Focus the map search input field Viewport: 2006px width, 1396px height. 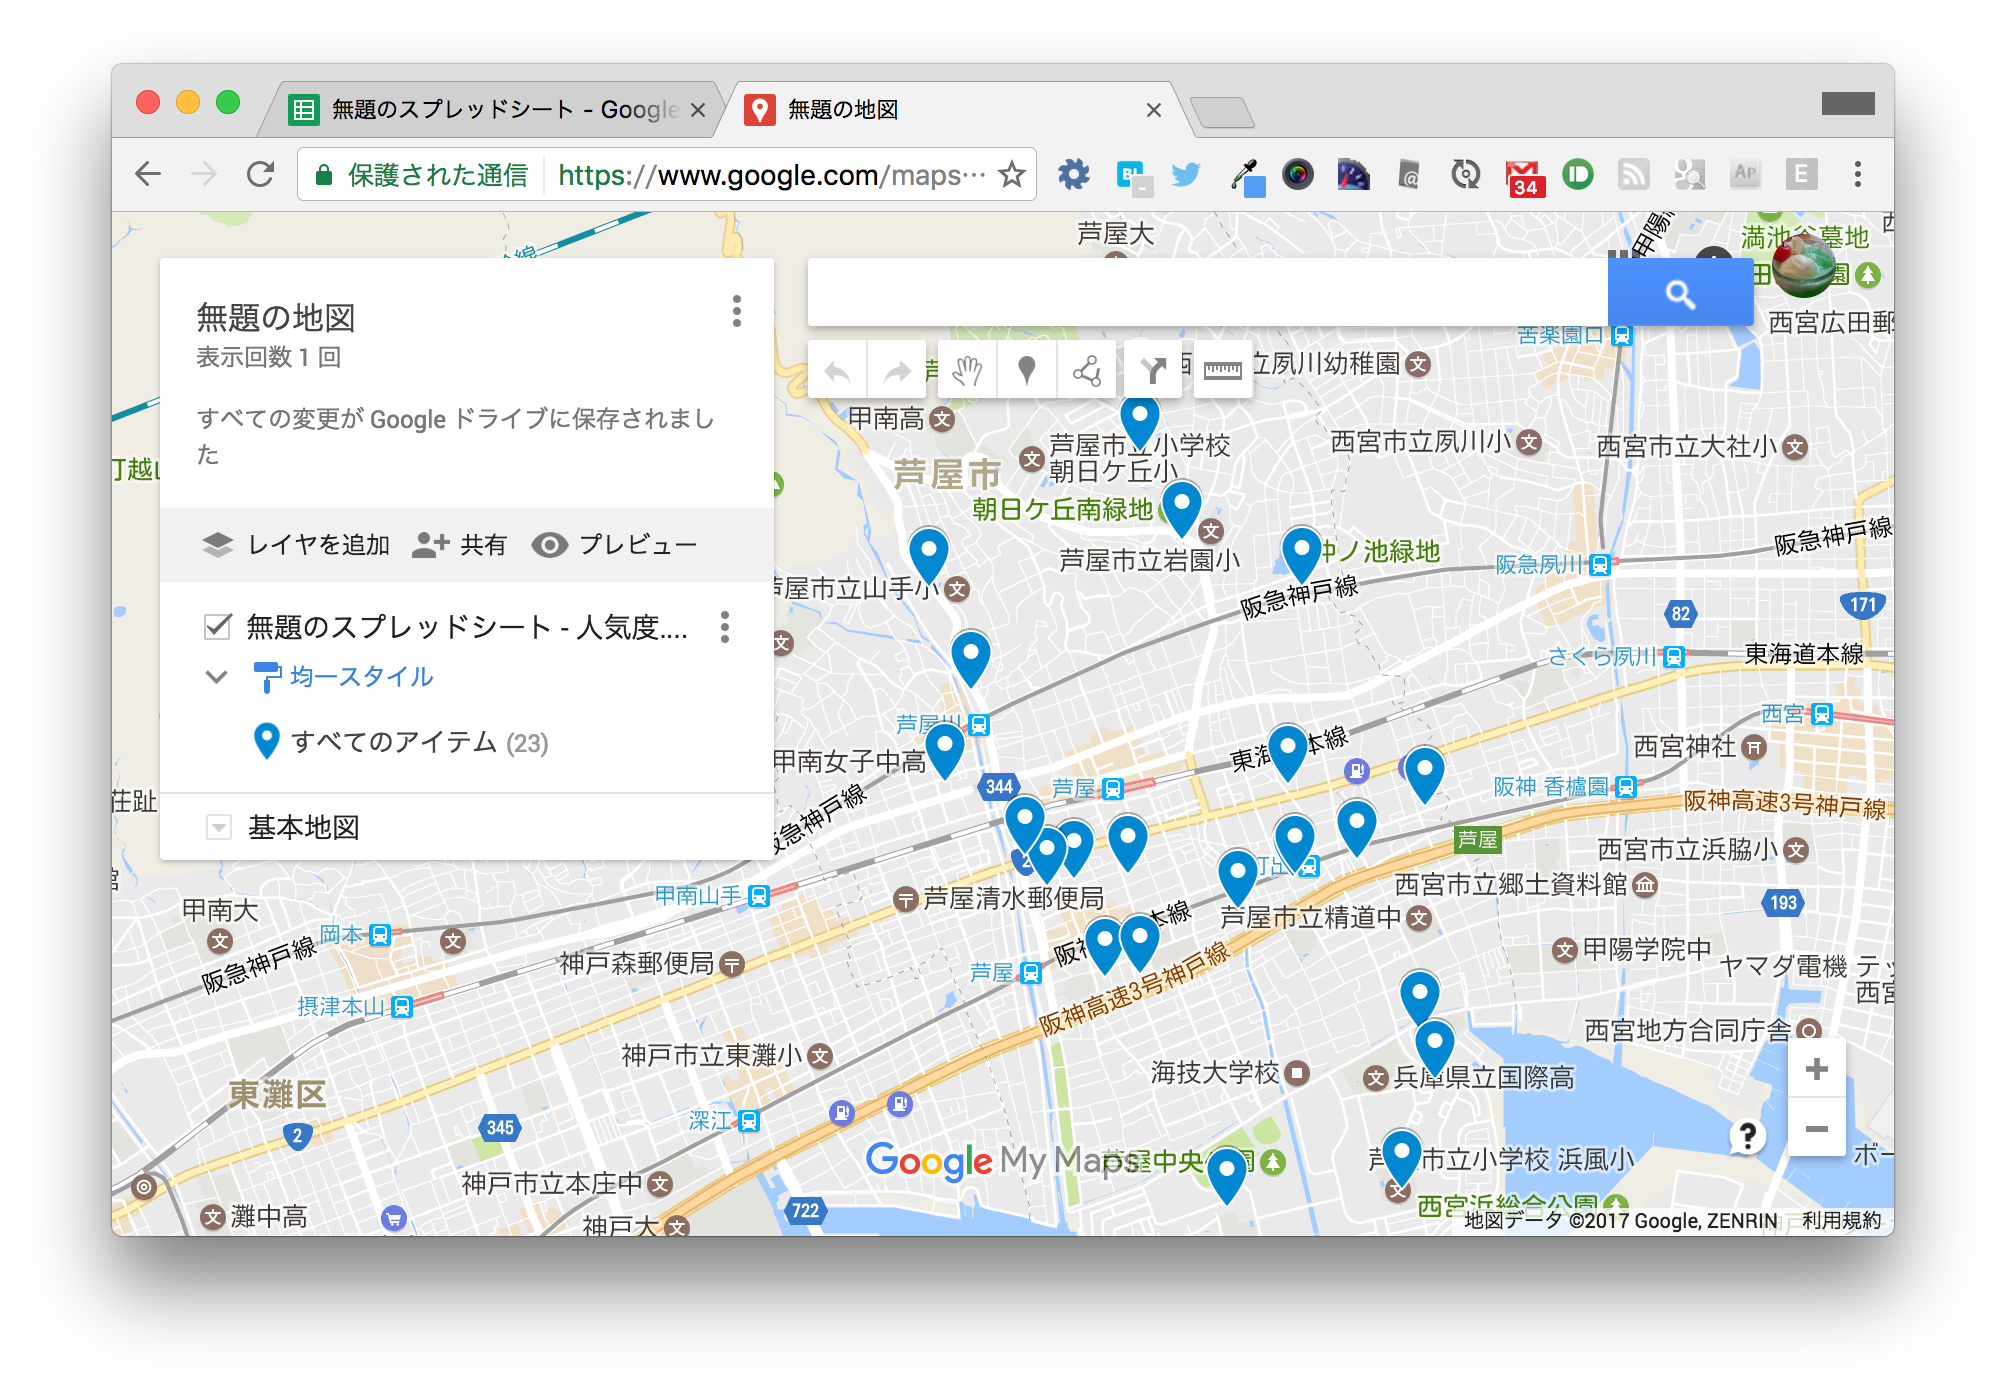click(x=1207, y=293)
